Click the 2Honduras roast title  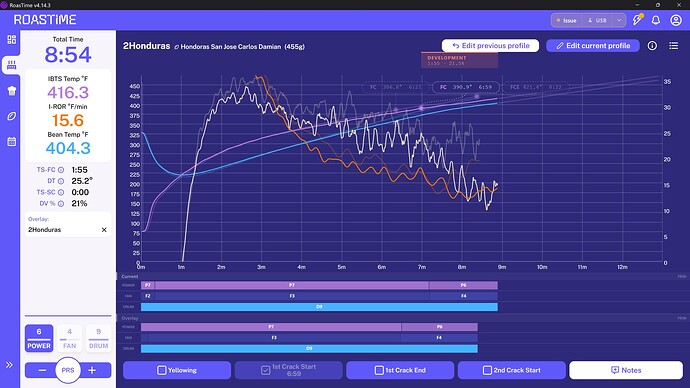point(147,46)
